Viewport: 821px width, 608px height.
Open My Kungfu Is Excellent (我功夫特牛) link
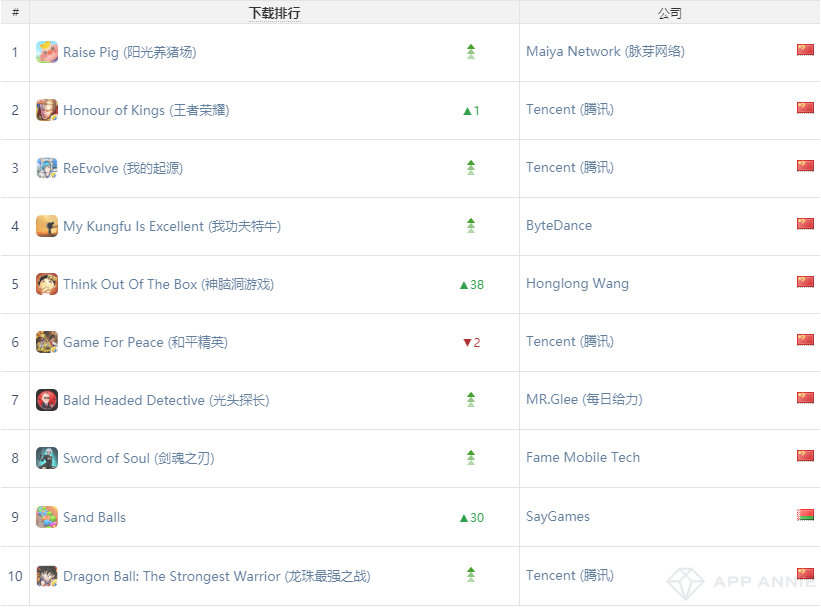pyautogui.click(x=172, y=227)
